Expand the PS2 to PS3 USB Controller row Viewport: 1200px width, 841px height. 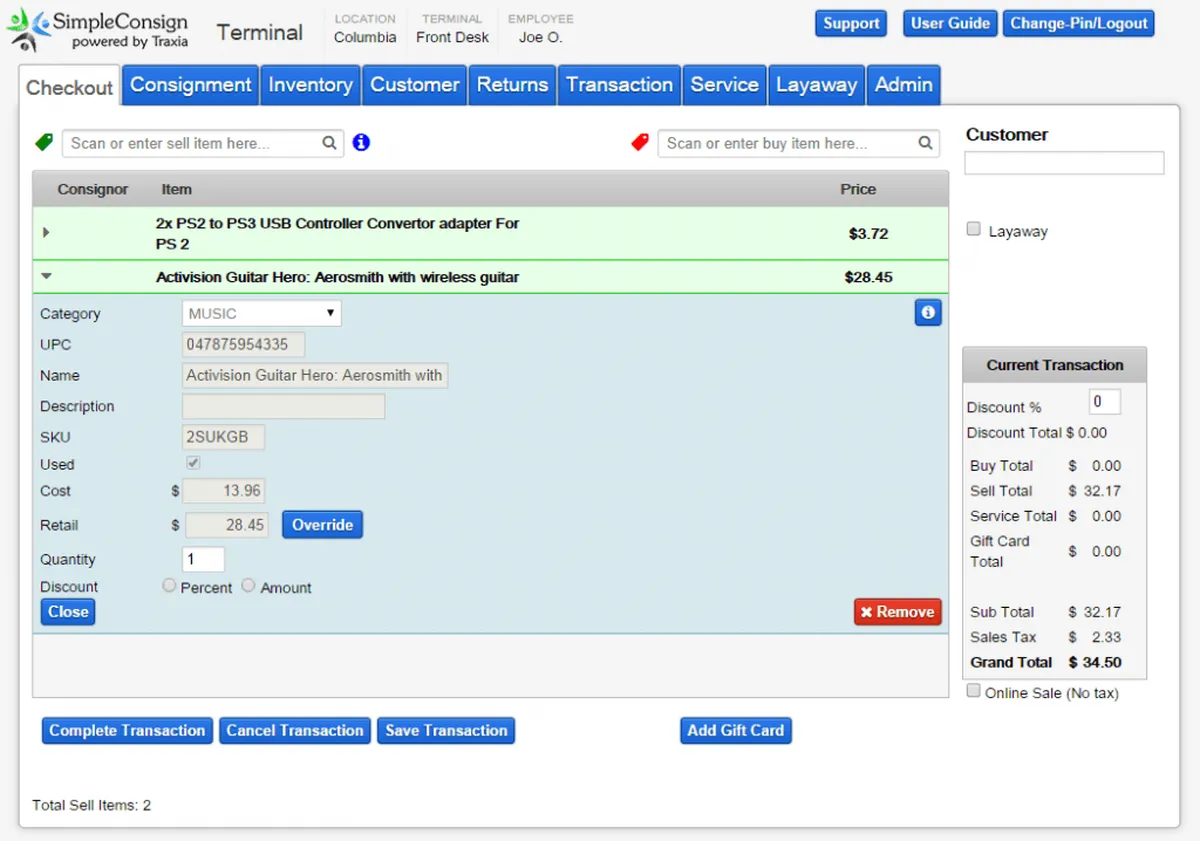46,232
